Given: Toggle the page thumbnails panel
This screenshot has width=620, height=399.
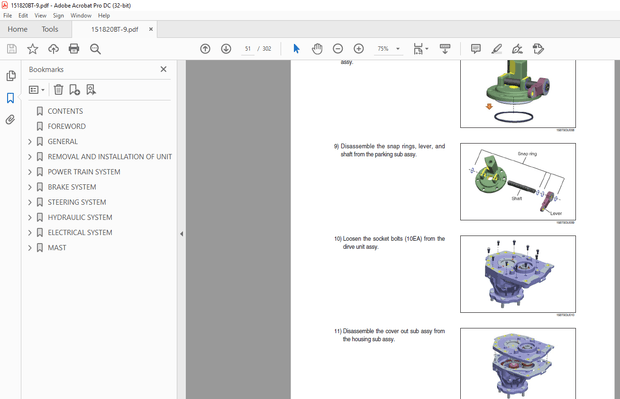Looking at the screenshot, I should click(x=11, y=76).
